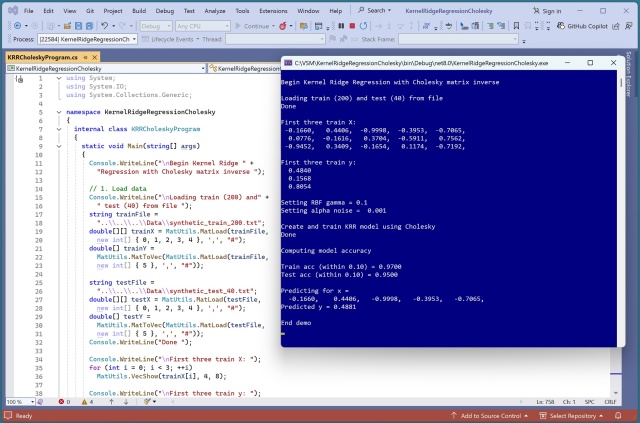Click the GitHub Copilot icon
Screen dimensions: 640x423
pyautogui.click(x=561, y=26)
